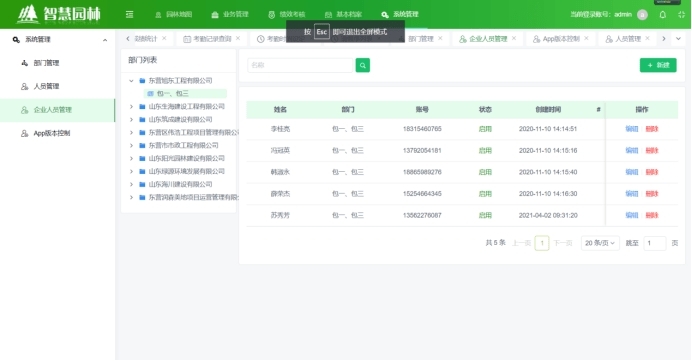Open 人员管理 in the sidebar
The image size is (692, 361).
(46, 86)
